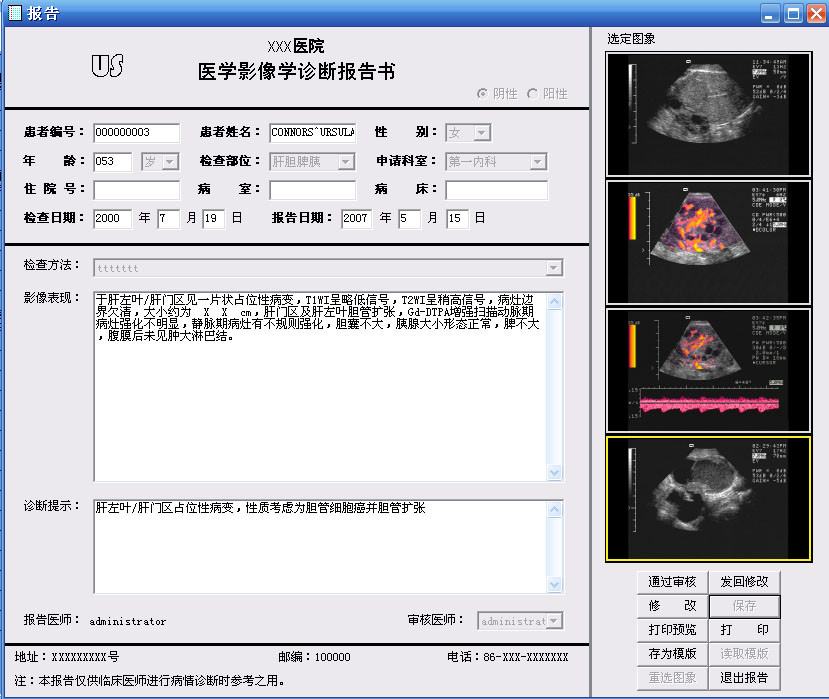The width and height of the screenshot is (829, 699).
Task: Click the 住院号 input field
Action: [x=136, y=190]
